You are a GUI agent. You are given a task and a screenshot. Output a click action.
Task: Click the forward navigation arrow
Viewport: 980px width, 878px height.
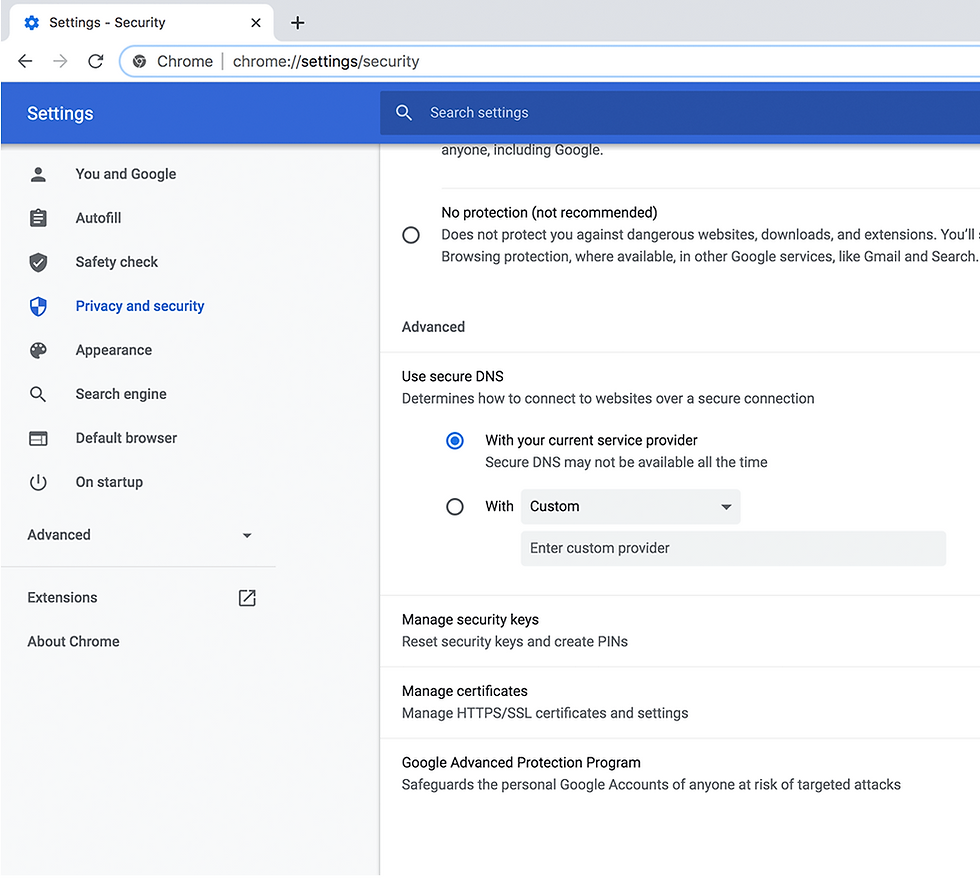[60, 61]
